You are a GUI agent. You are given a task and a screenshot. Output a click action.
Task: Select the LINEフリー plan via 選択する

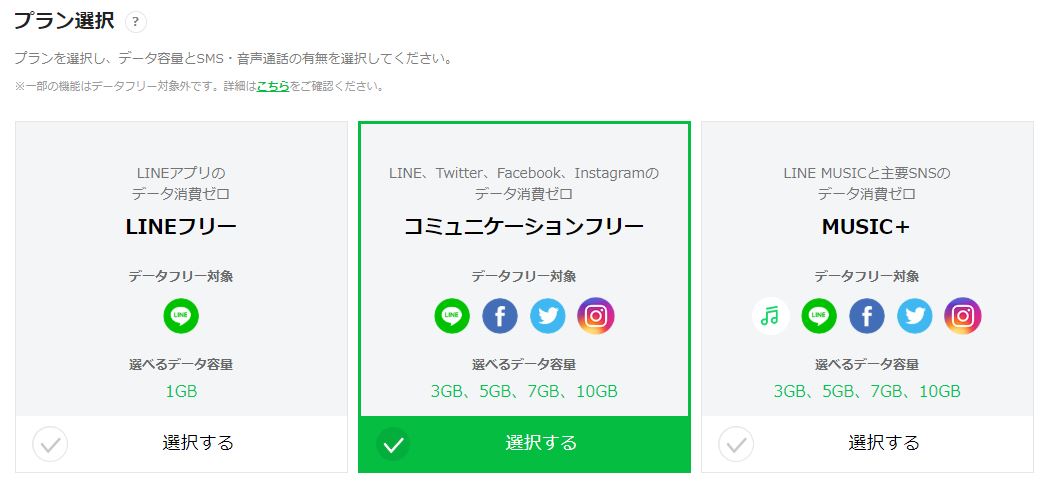pos(198,443)
